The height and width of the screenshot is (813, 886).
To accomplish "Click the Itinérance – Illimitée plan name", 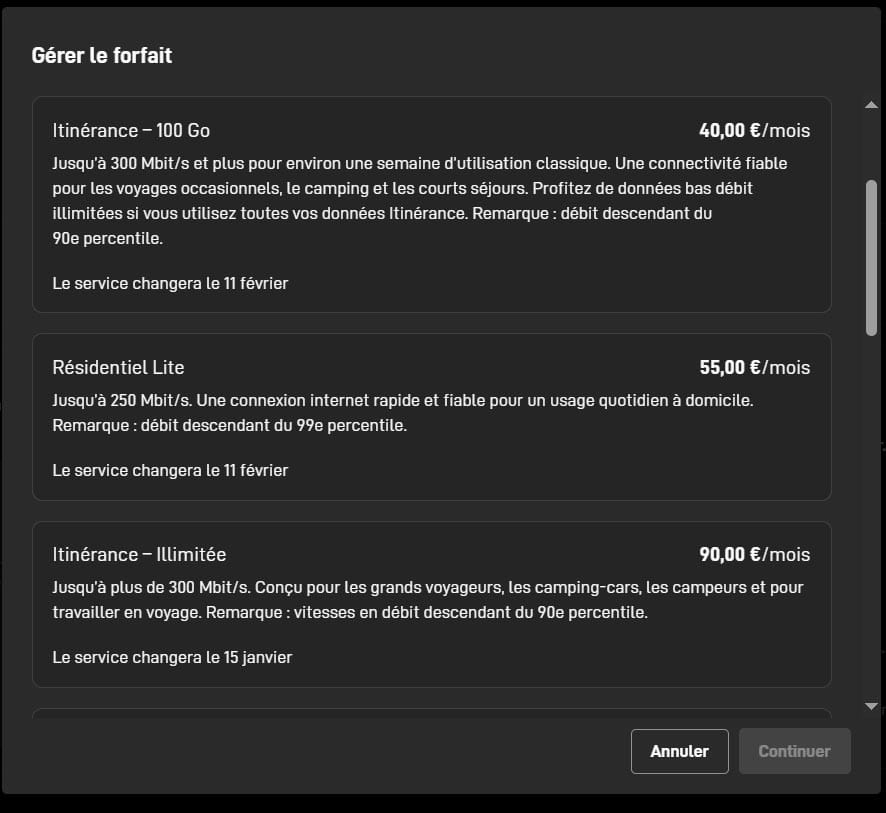I will [139, 554].
